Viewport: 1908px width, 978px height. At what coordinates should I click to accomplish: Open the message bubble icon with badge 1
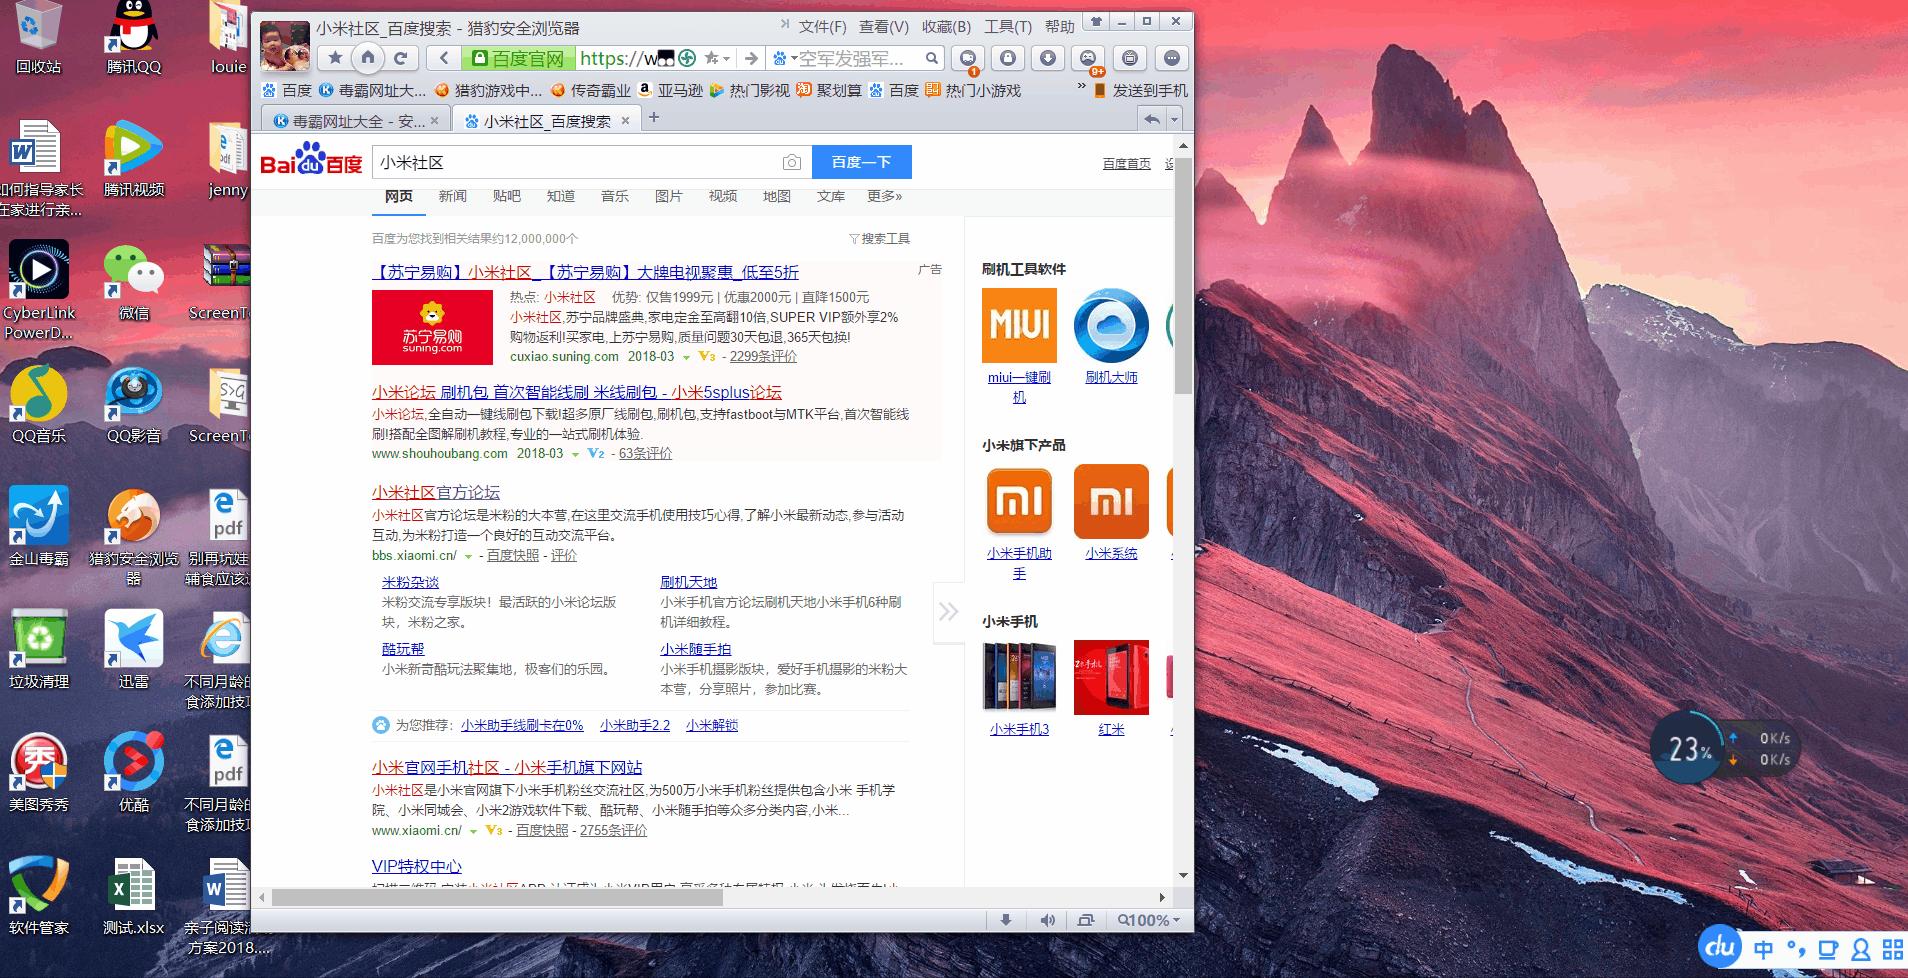click(968, 58)
